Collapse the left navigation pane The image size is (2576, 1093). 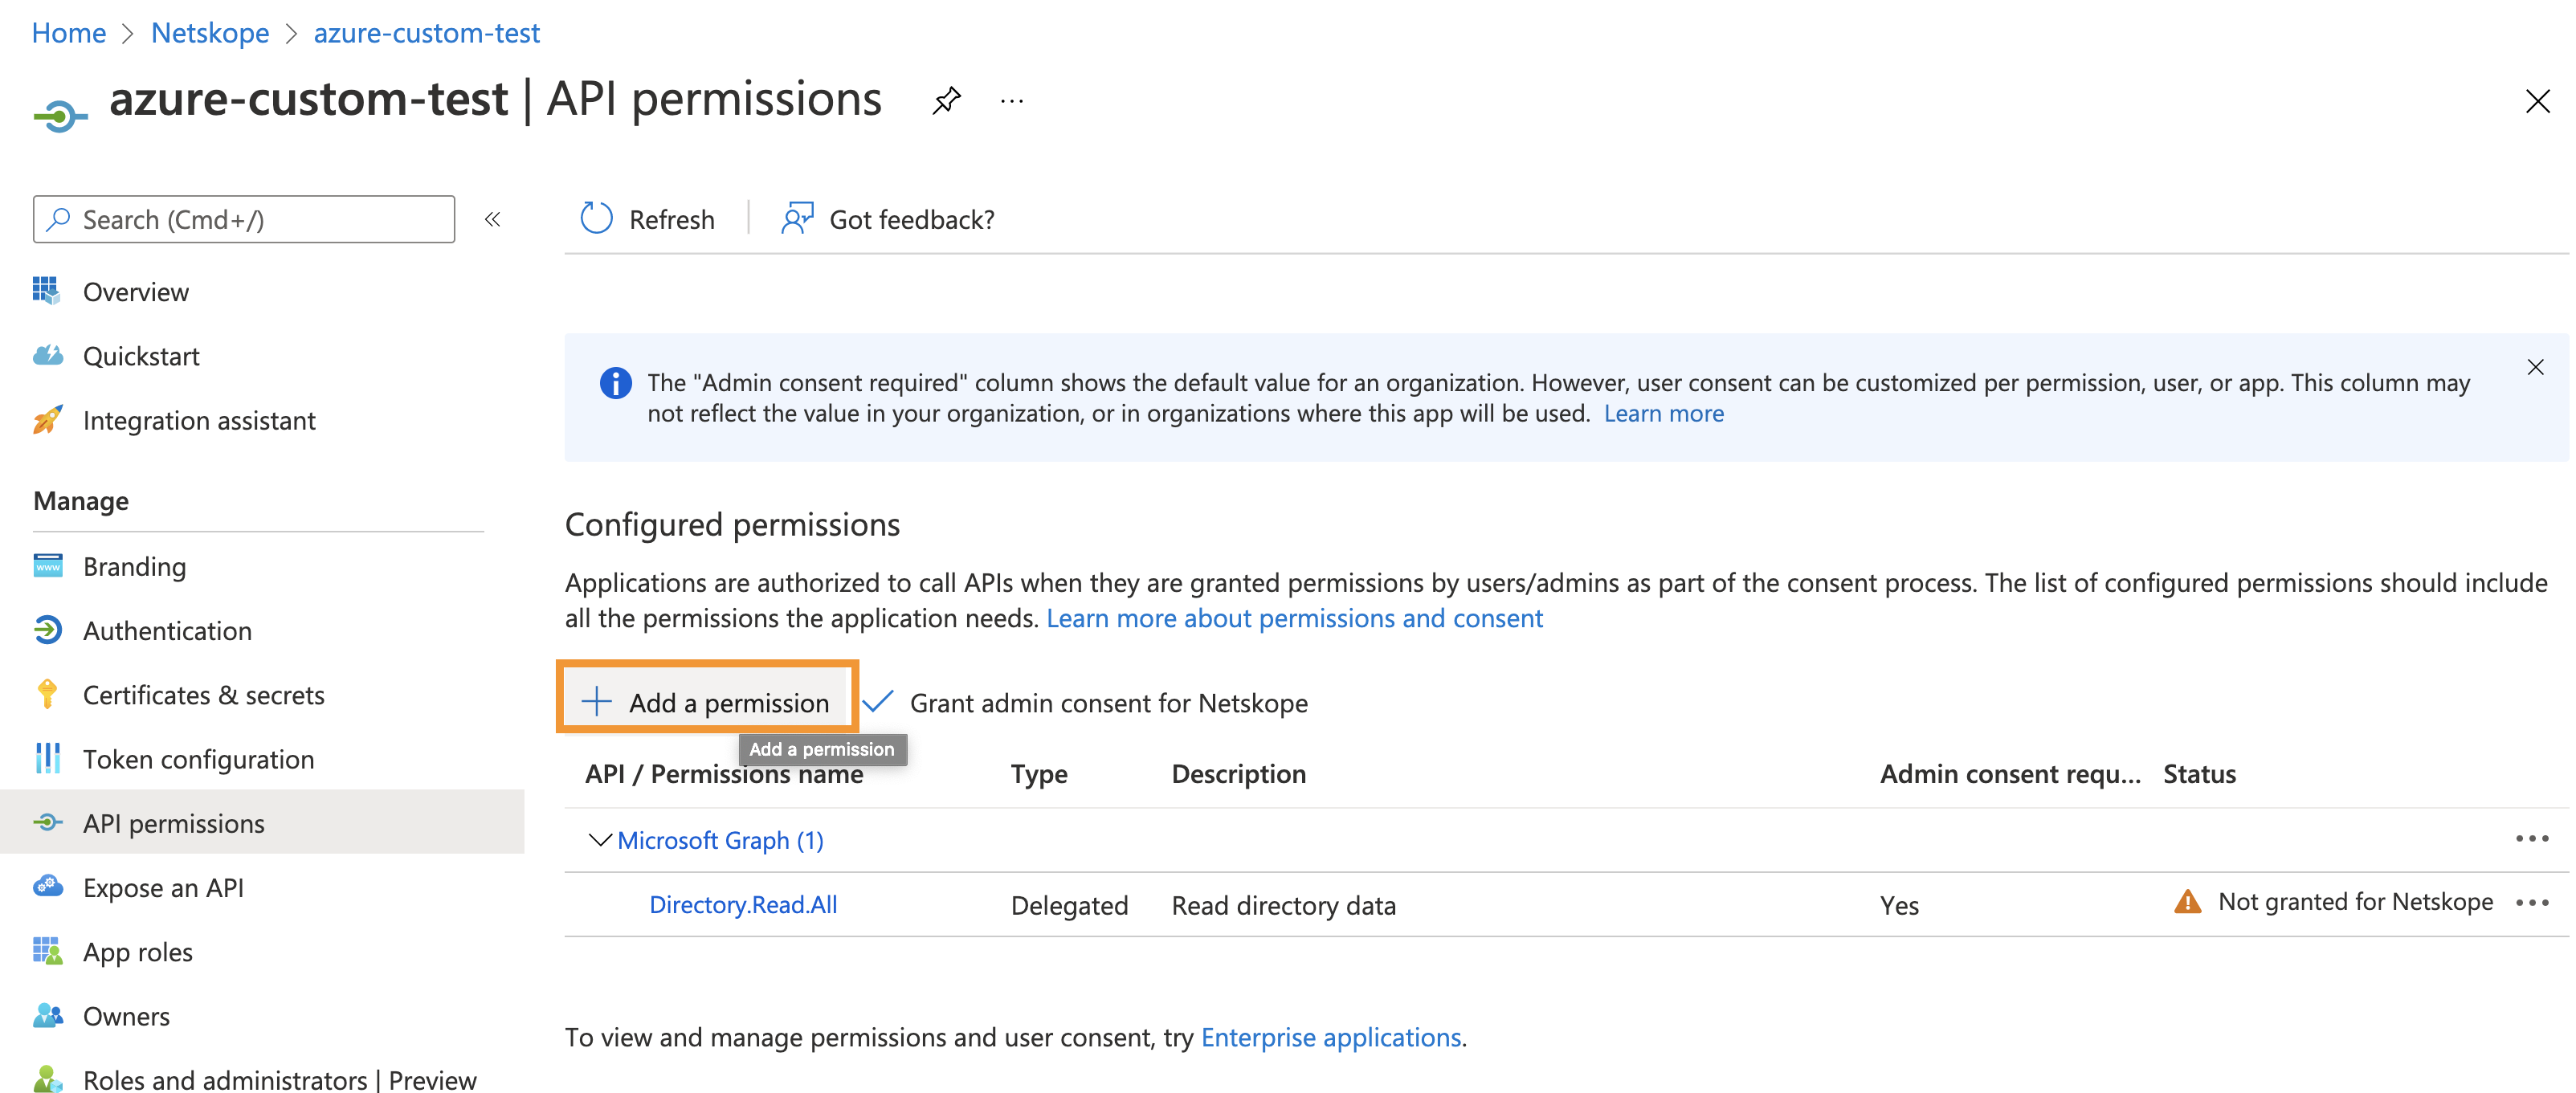click(x=492, y=219)
